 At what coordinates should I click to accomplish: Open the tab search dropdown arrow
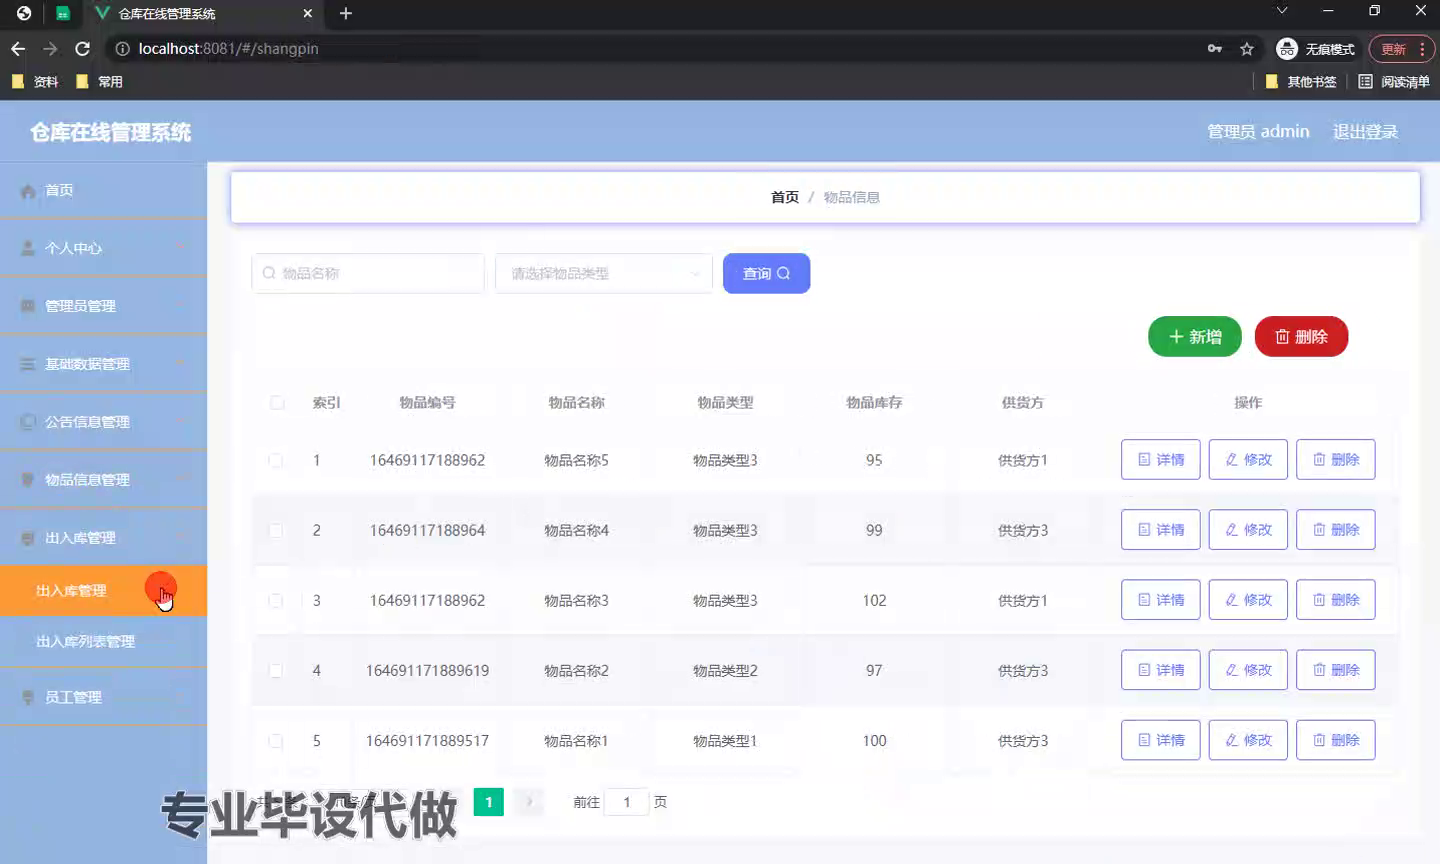tap(1282, 11)
